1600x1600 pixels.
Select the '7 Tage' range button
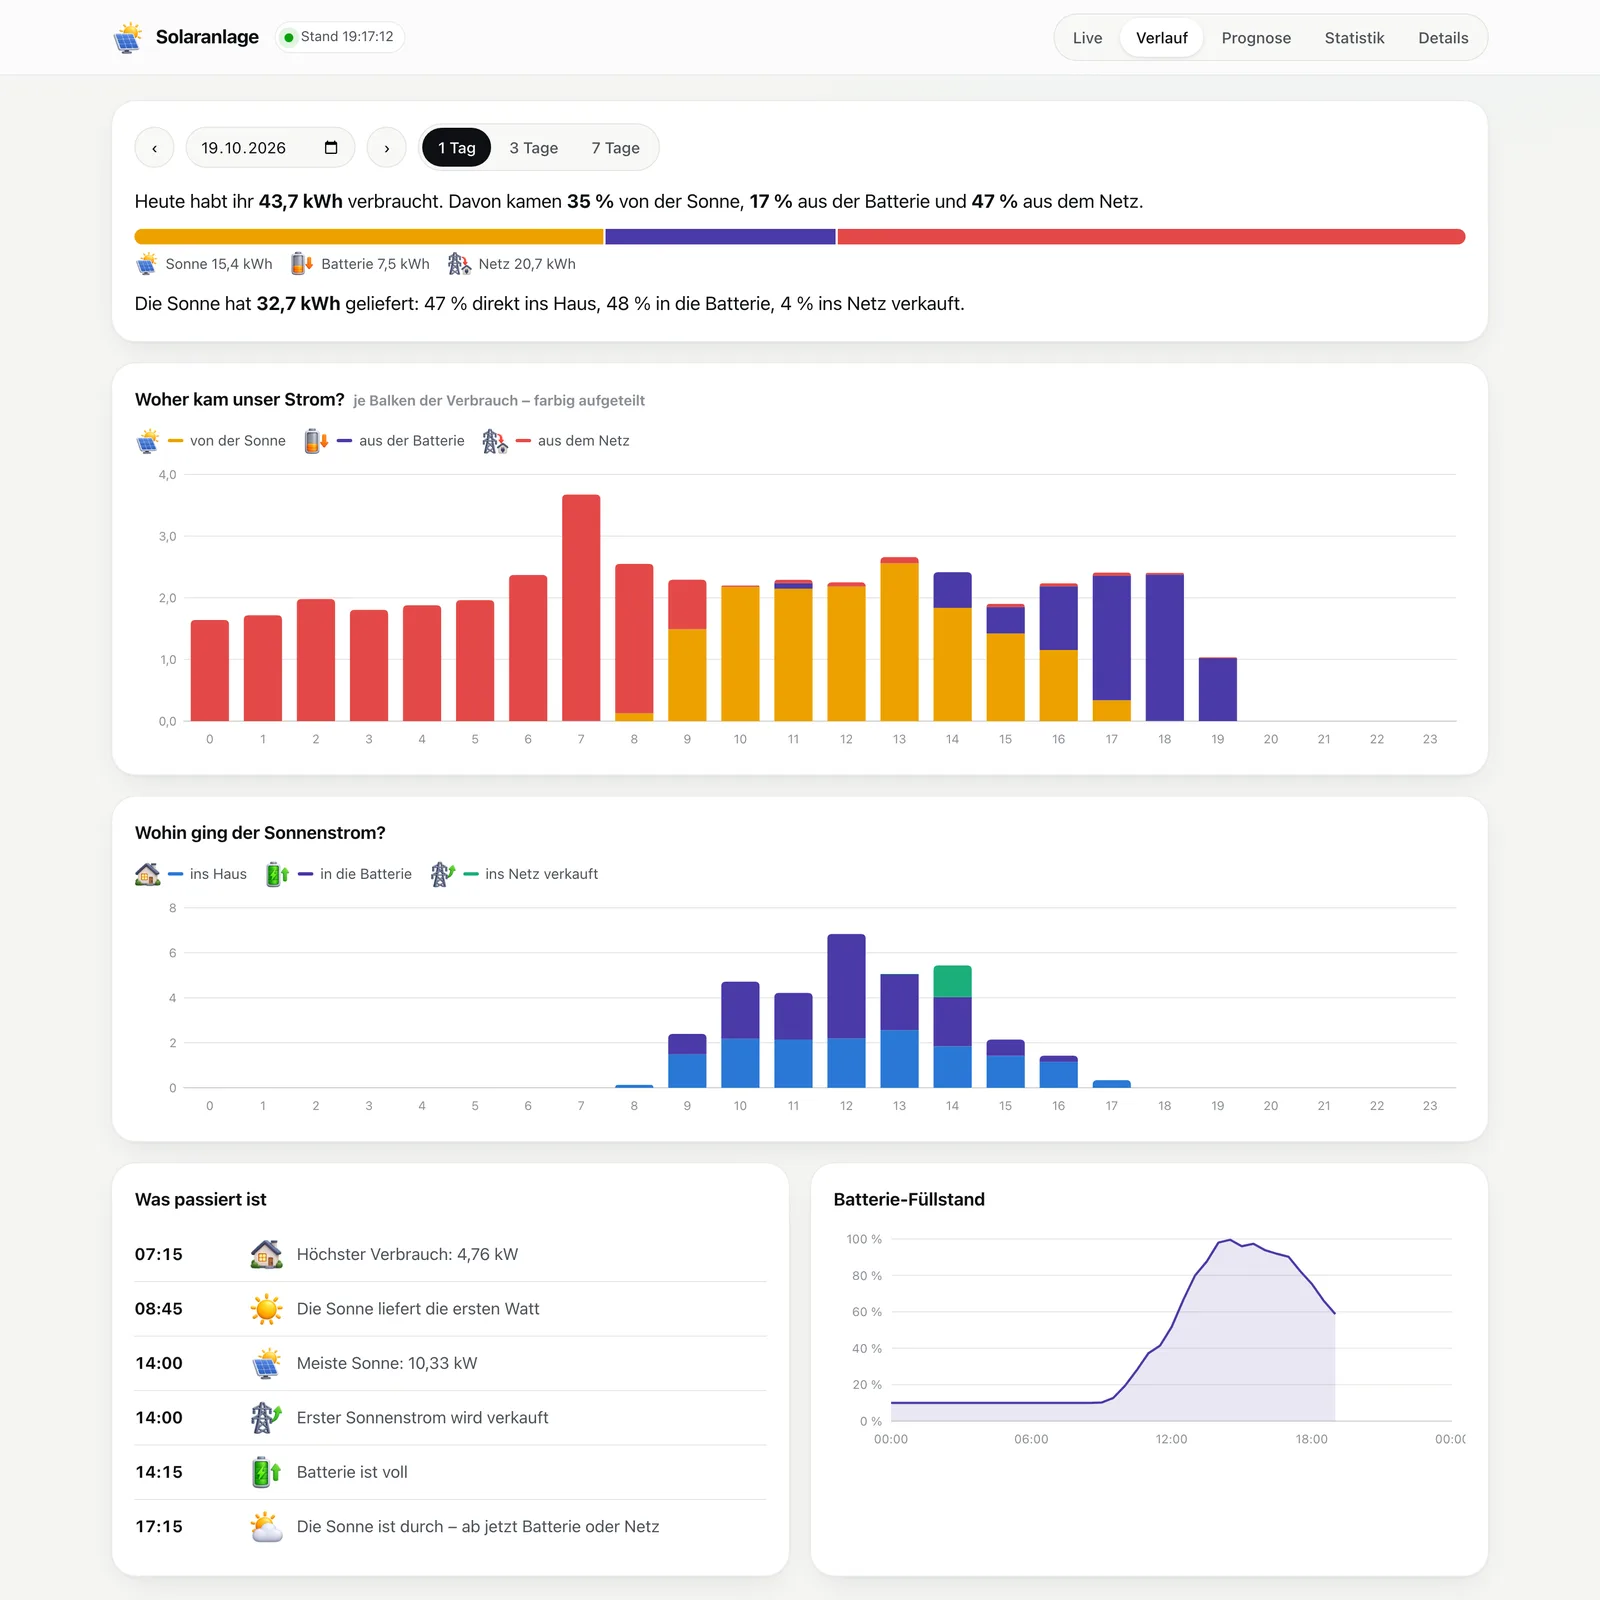[x=615, y=148]
